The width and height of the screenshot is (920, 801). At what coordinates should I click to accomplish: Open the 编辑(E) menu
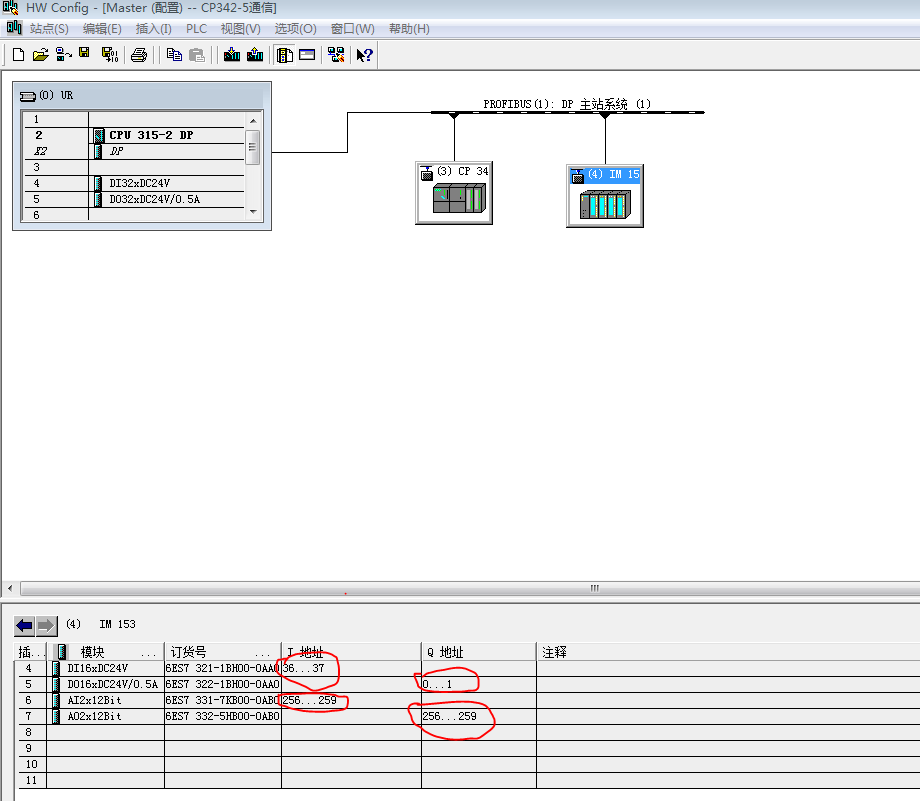coord(102,29)
